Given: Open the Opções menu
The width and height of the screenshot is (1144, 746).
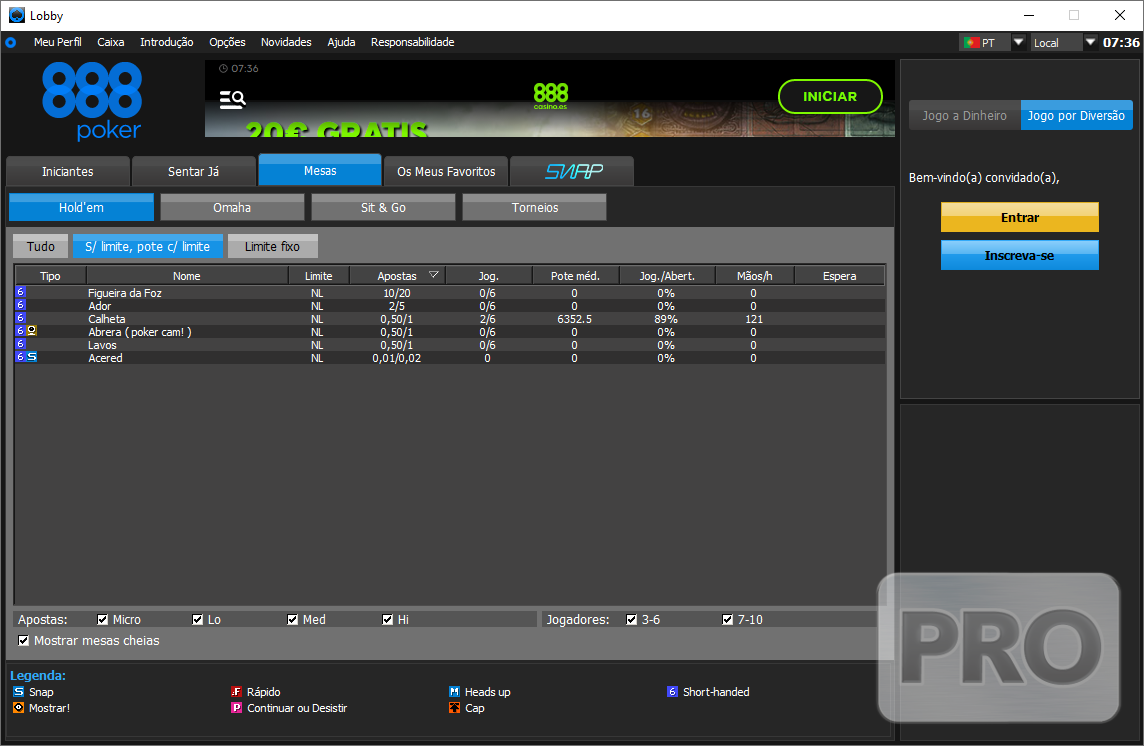Looking at the screenshot, I should coord(228,42).
